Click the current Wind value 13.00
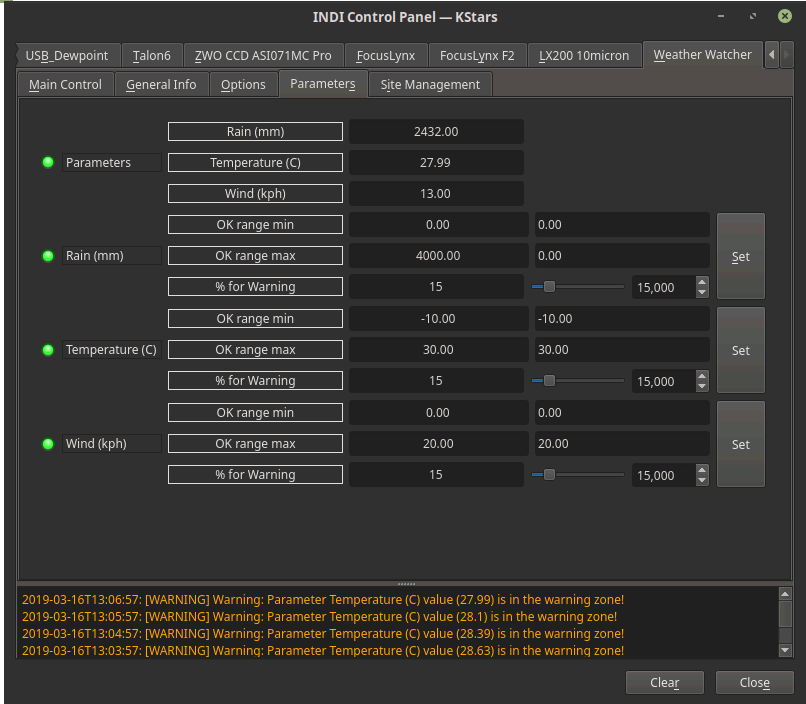806x704 pixels. [436, 194]
